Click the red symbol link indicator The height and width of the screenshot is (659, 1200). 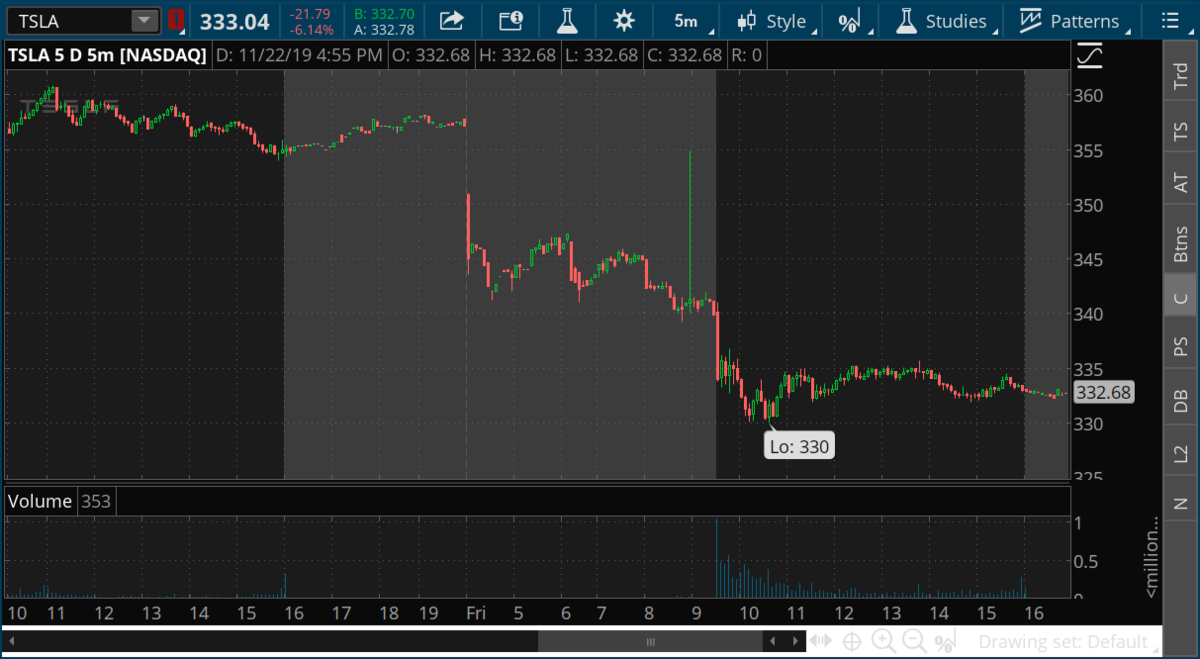(175, 20)
